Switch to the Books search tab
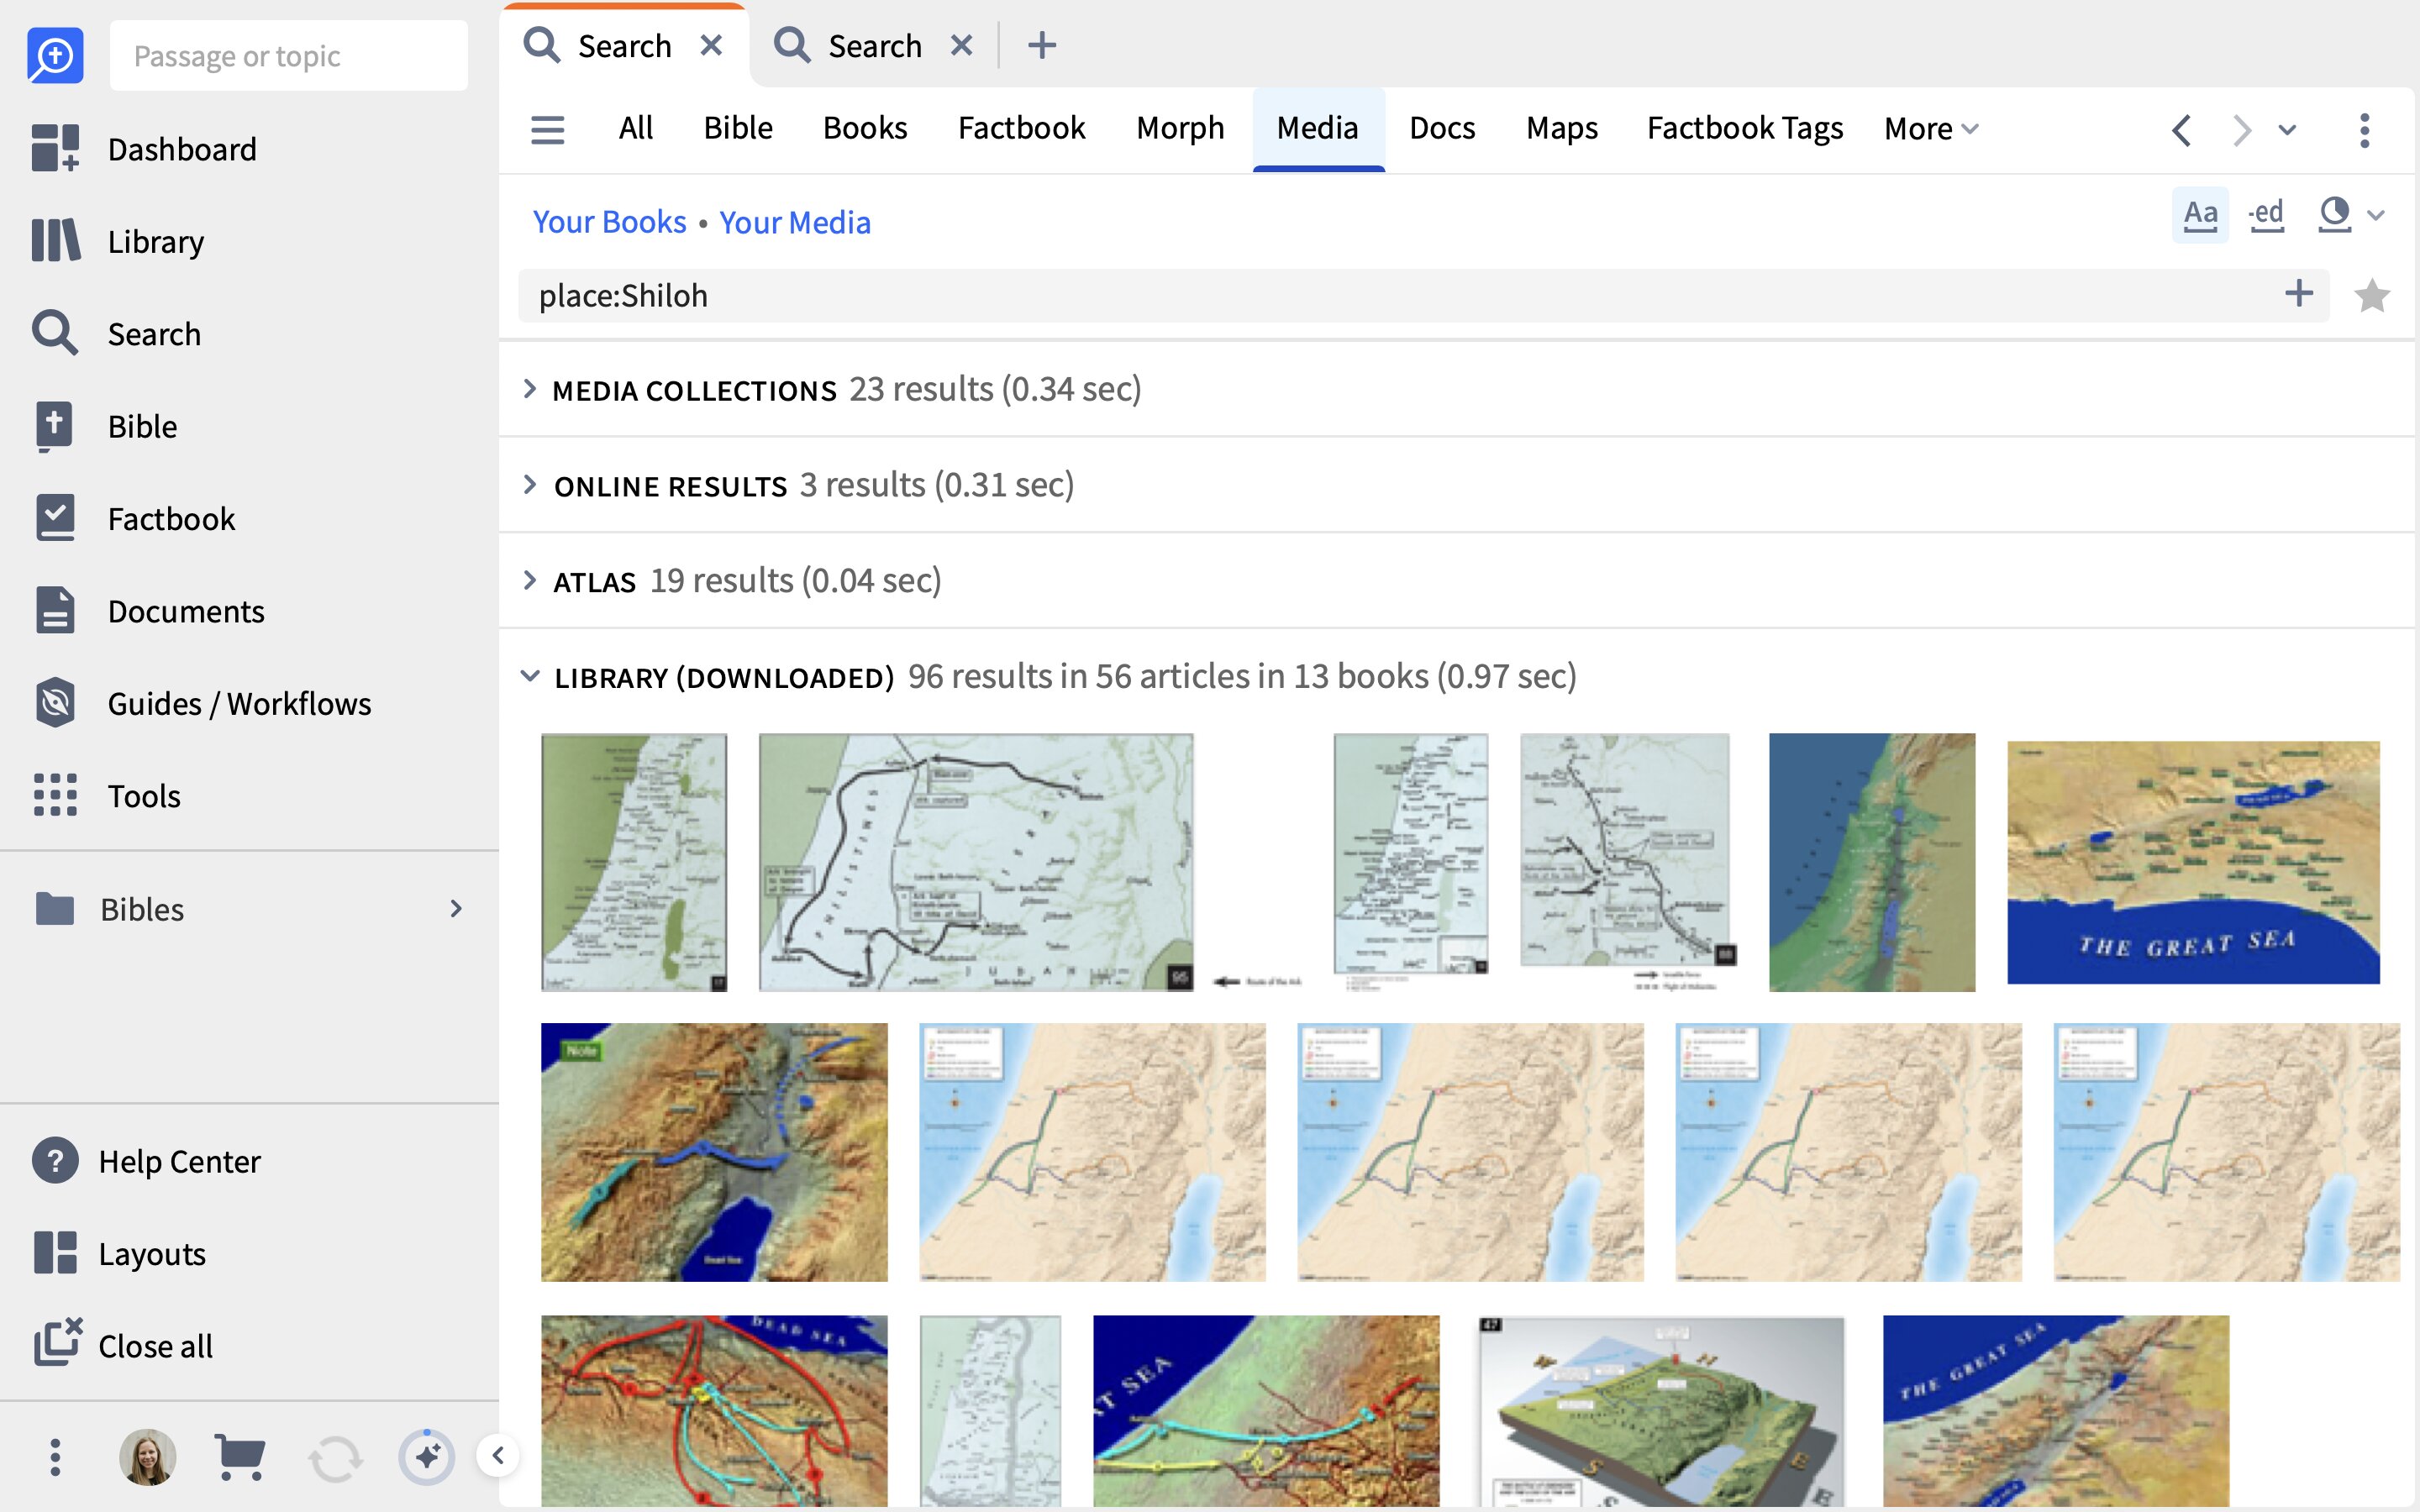2420x1512 pixels. 865,128
